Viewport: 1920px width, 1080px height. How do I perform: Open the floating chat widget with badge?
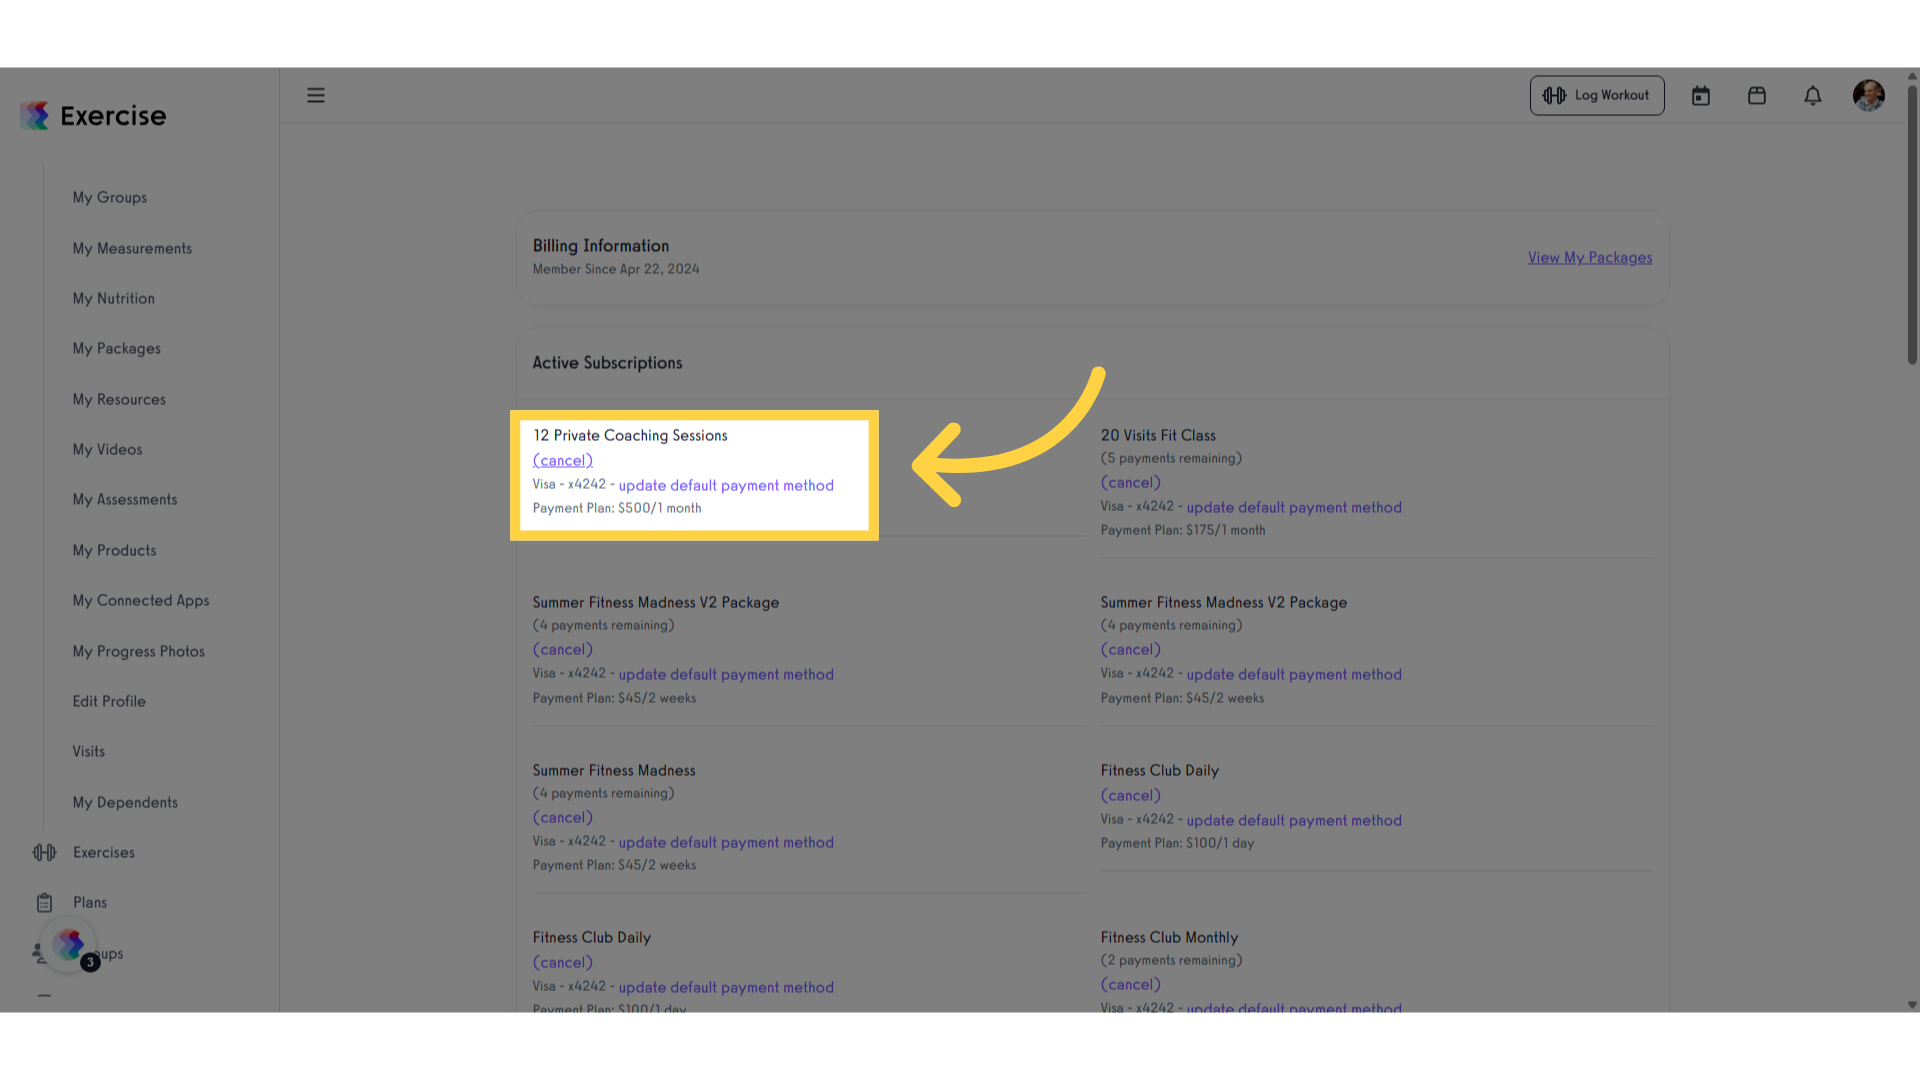coord(69,945)
